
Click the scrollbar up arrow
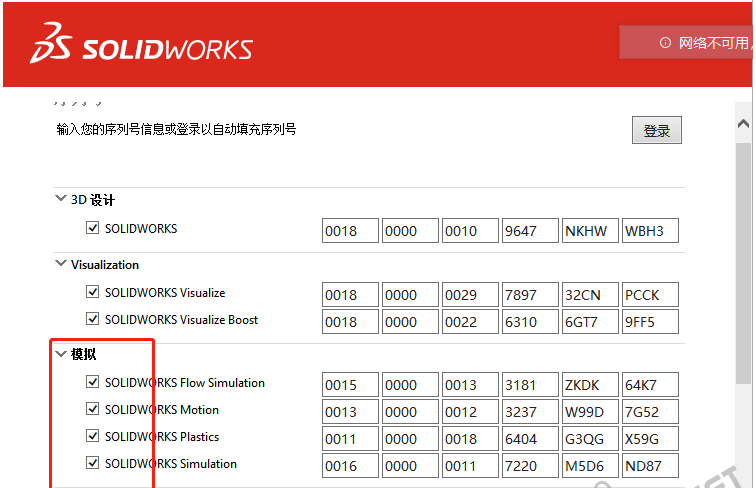point(743,123)
